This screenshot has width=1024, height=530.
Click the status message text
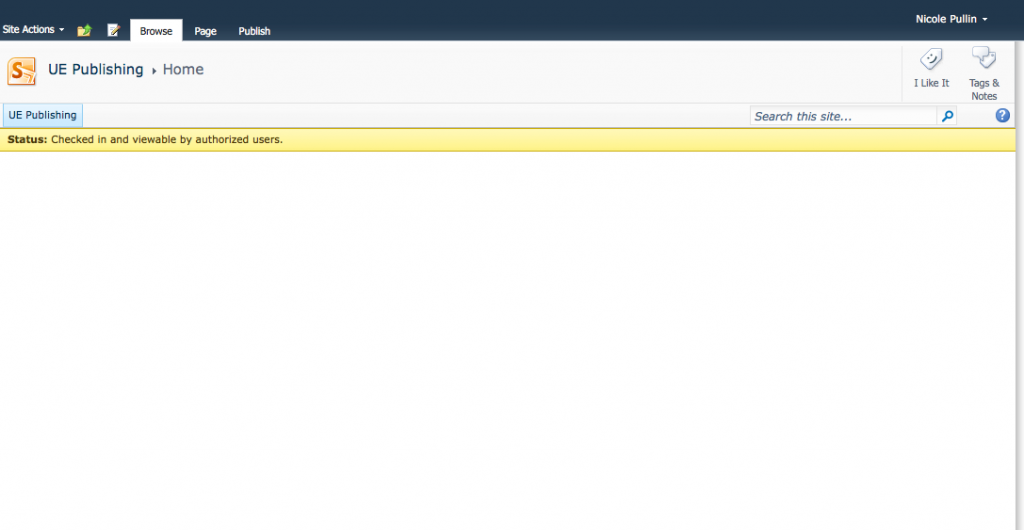click(145, 140)
